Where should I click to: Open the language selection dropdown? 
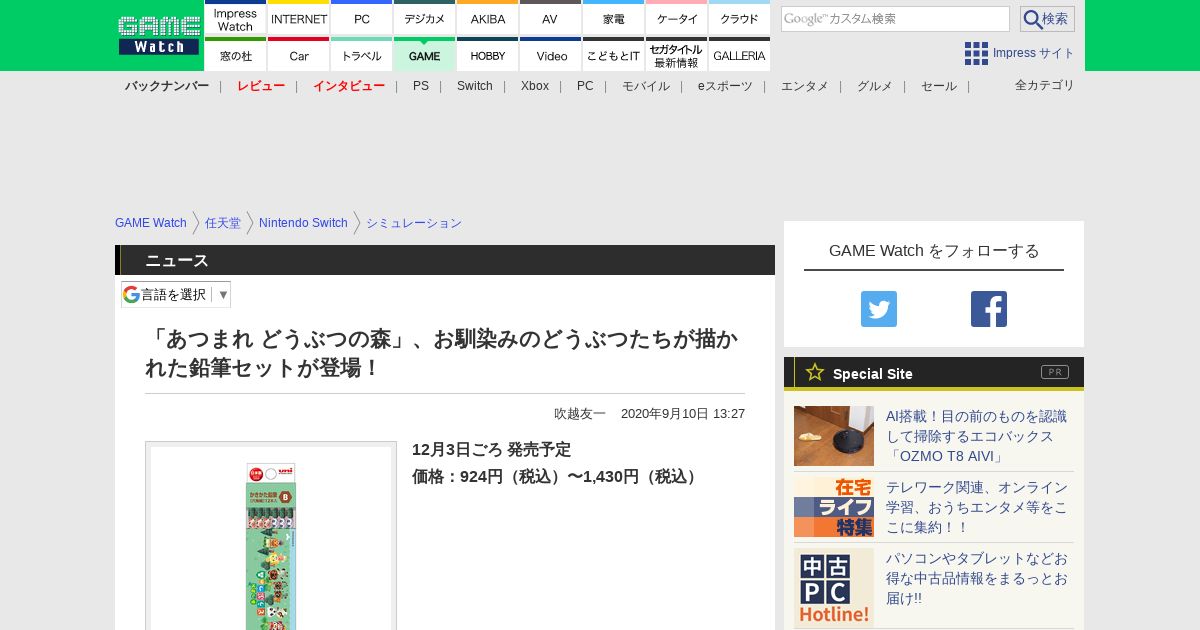(x=176, y=294)
